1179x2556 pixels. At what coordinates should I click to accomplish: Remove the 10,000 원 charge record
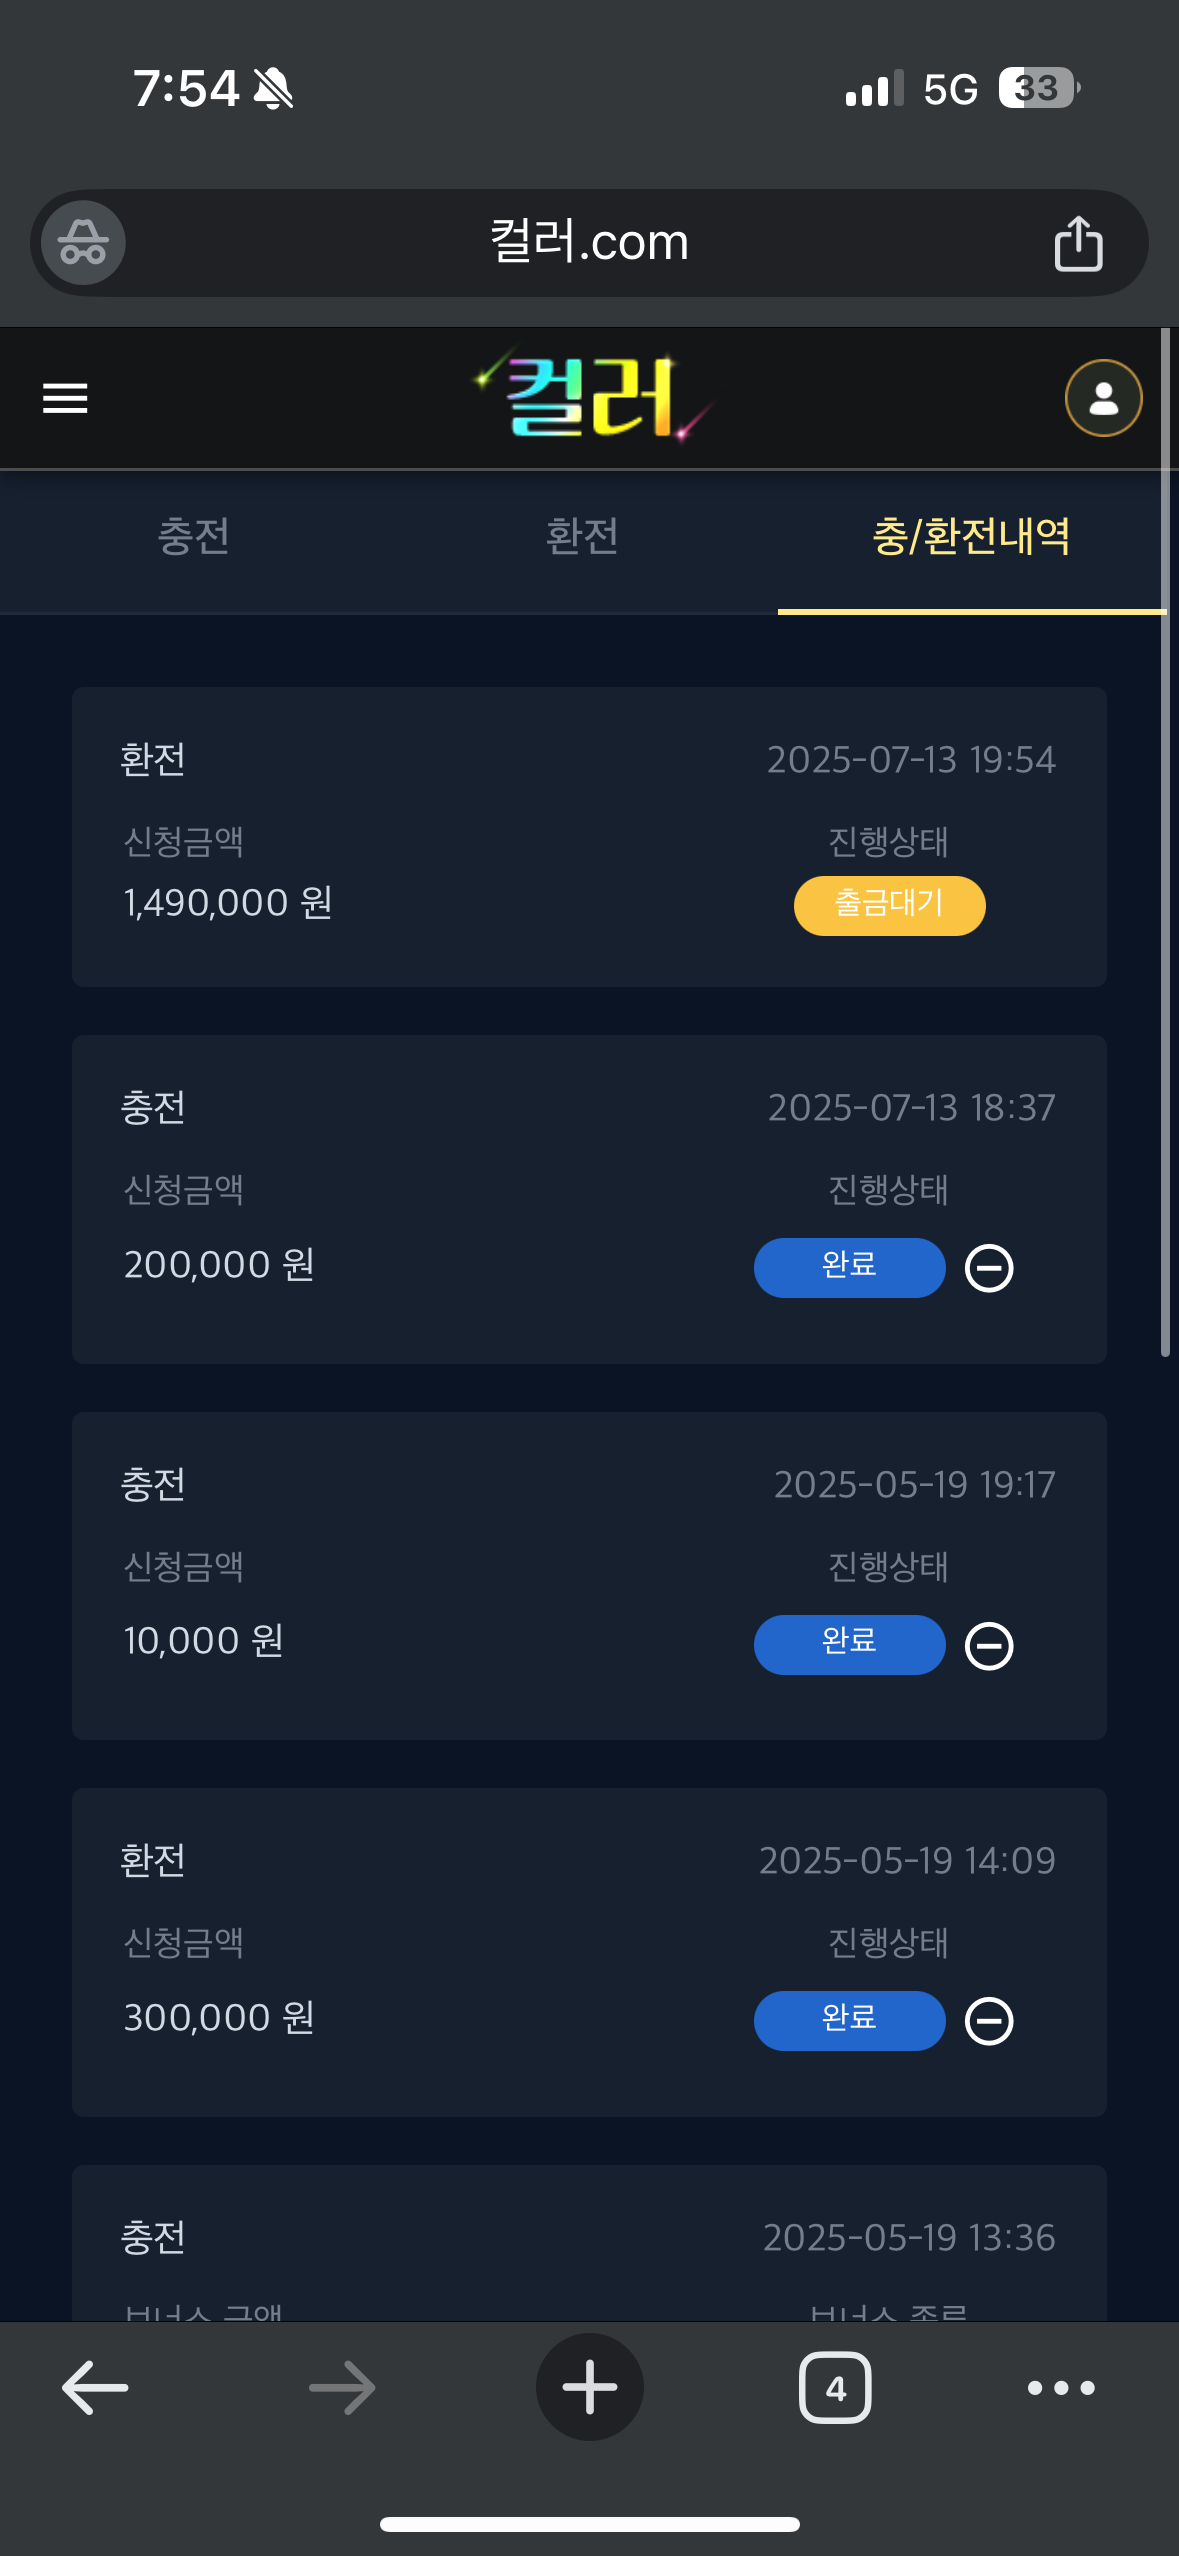989,1645
